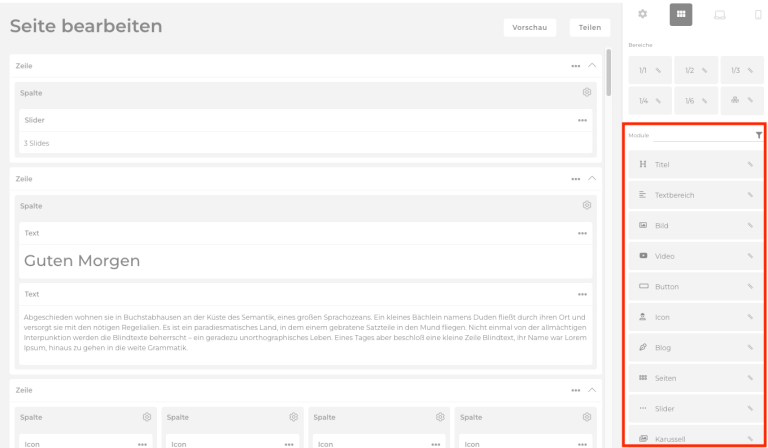Click the filter funnel icon beside Module
Image resolution: width=768 pixels, height=448 pixels.
758,135
